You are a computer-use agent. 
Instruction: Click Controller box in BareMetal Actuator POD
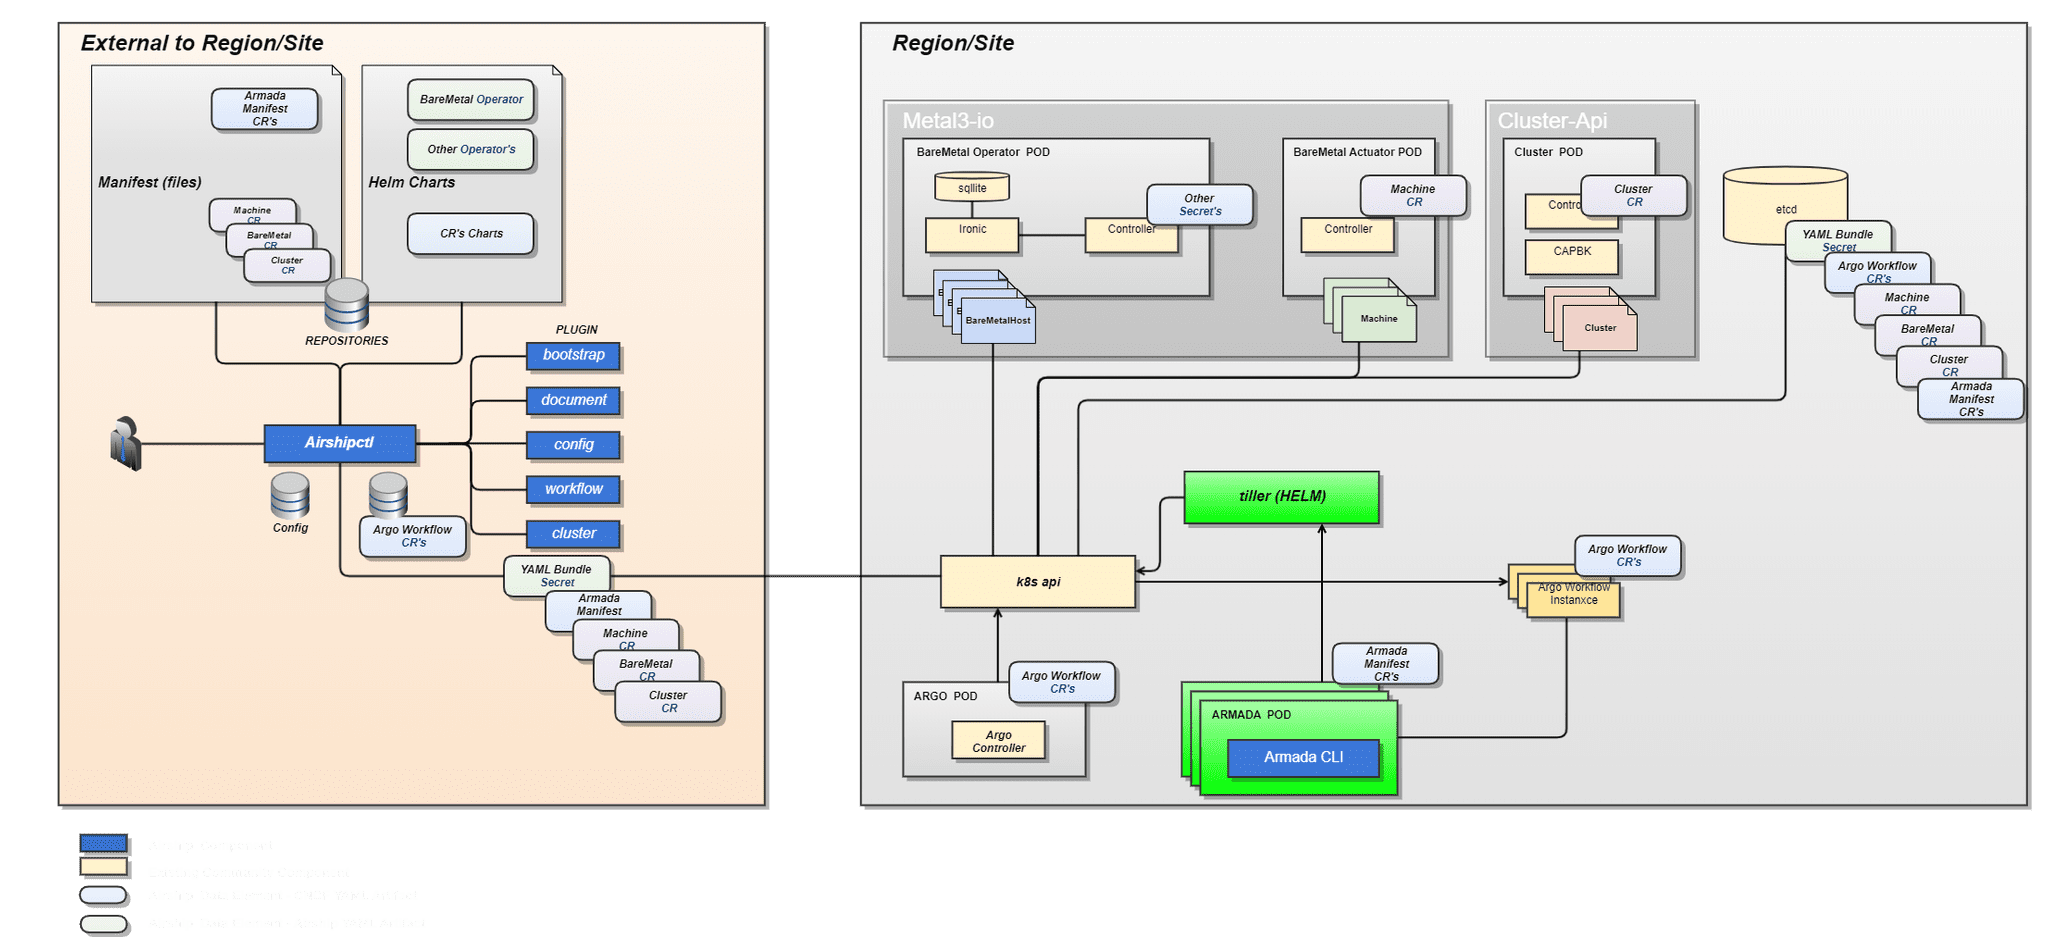(1348, 235)
